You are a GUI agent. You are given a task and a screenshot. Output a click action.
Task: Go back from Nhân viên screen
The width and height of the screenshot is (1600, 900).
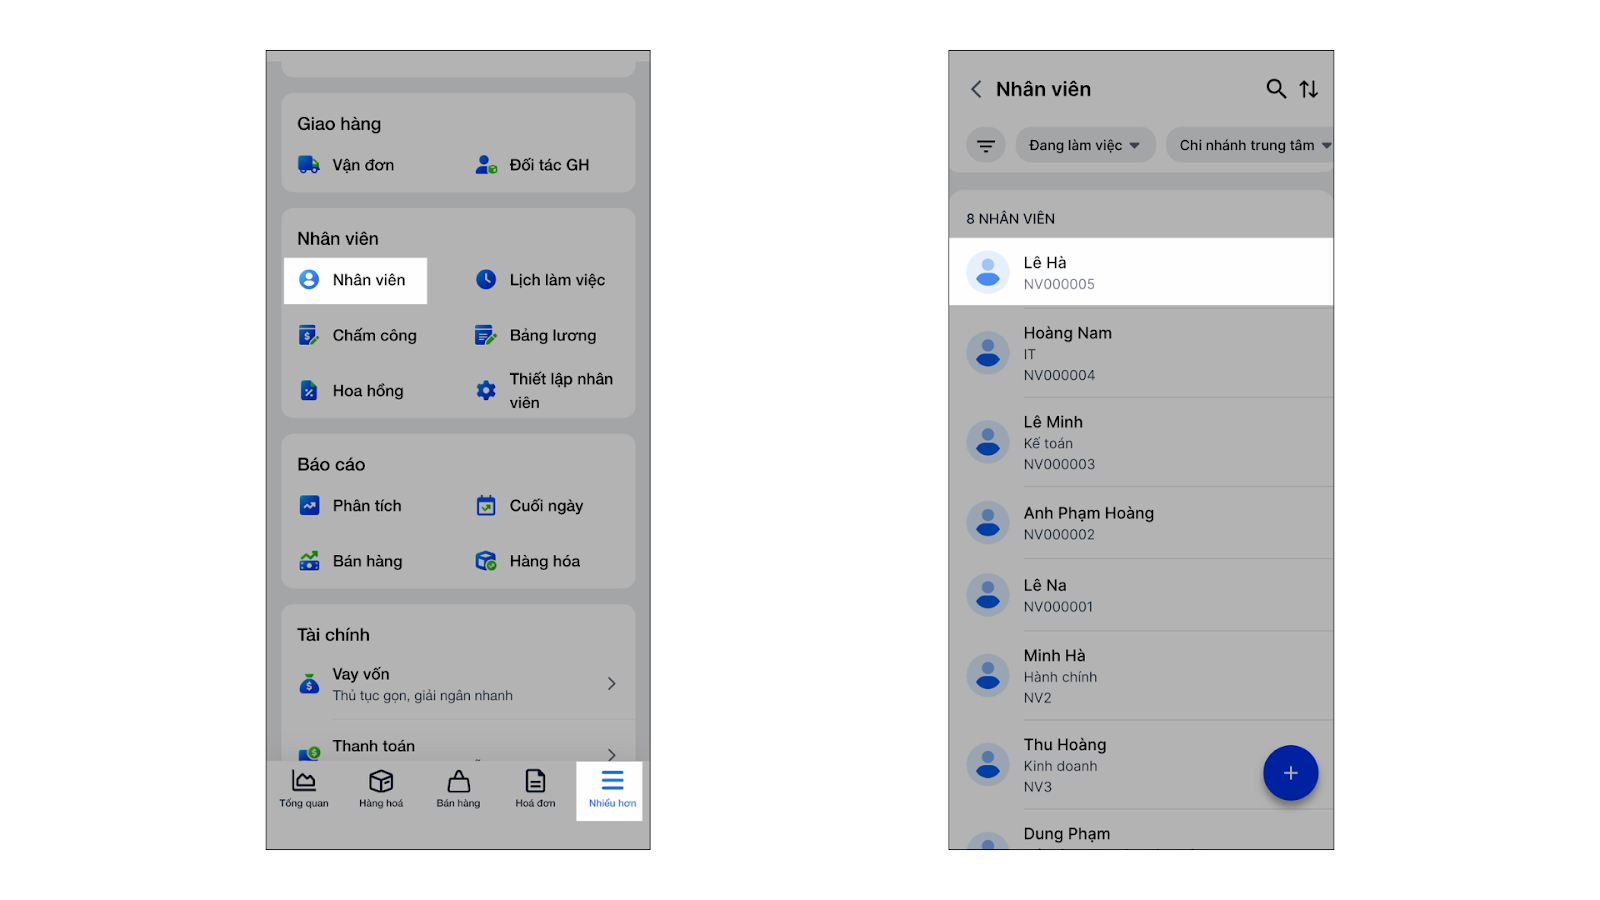point(976,89)
